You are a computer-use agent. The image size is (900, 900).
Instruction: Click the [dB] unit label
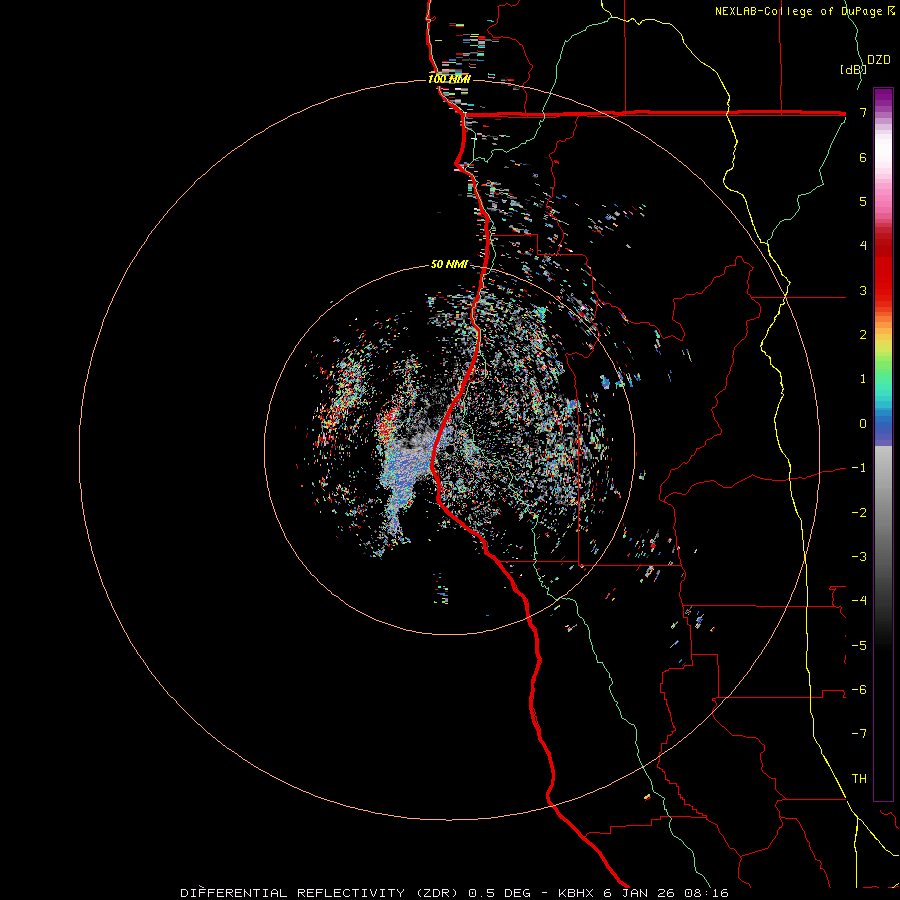[x=853, y=69]
